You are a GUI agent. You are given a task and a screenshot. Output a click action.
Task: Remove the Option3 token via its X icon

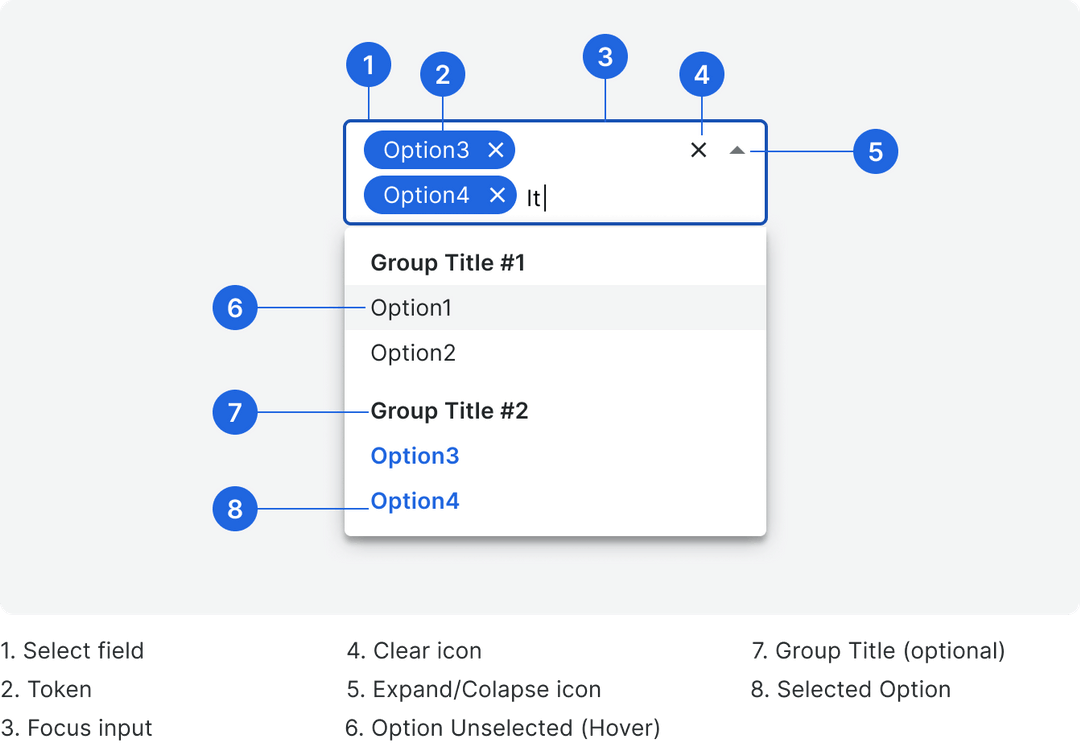coord(495,149)
